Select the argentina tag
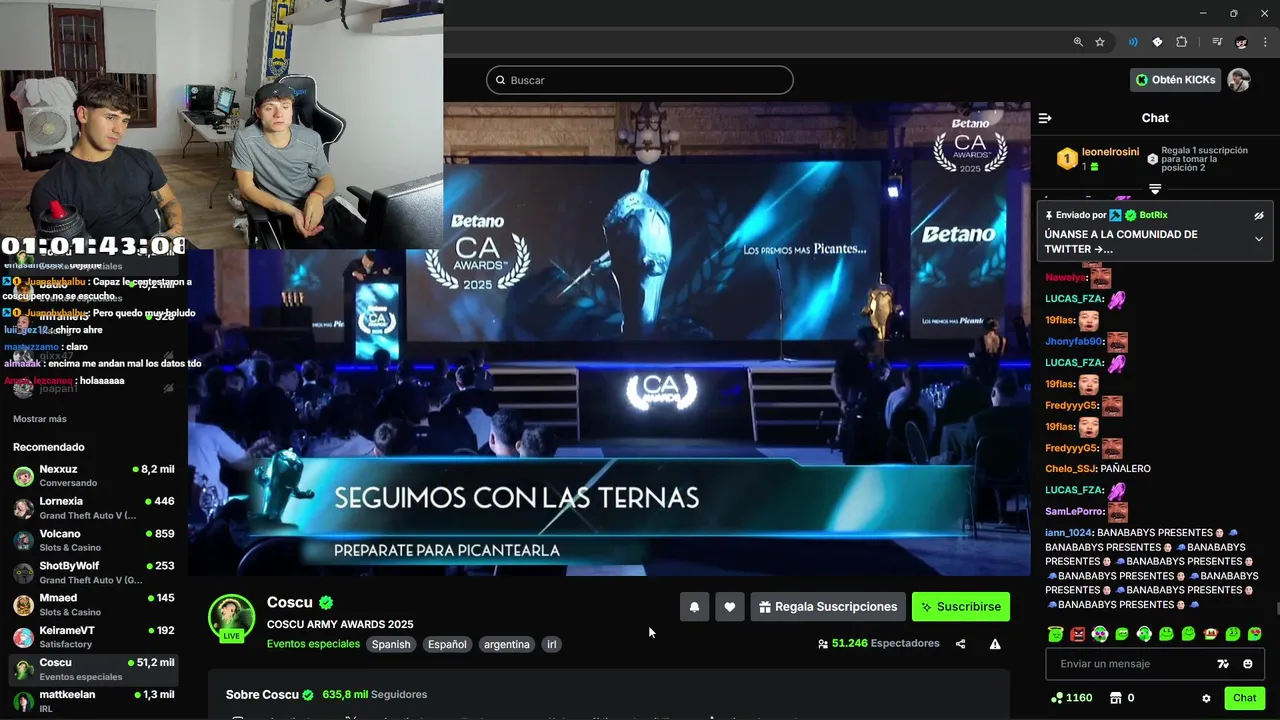This screenshot has width=1280, height=720. [x=507, y=645]
